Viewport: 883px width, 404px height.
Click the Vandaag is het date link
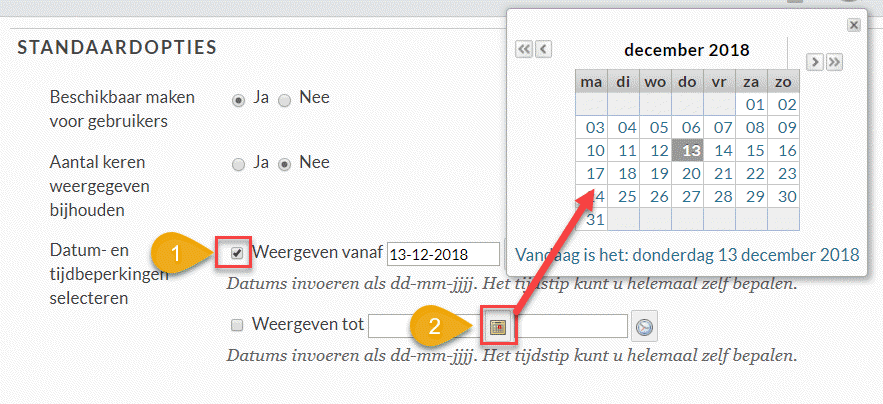click(x=688, y=255)
